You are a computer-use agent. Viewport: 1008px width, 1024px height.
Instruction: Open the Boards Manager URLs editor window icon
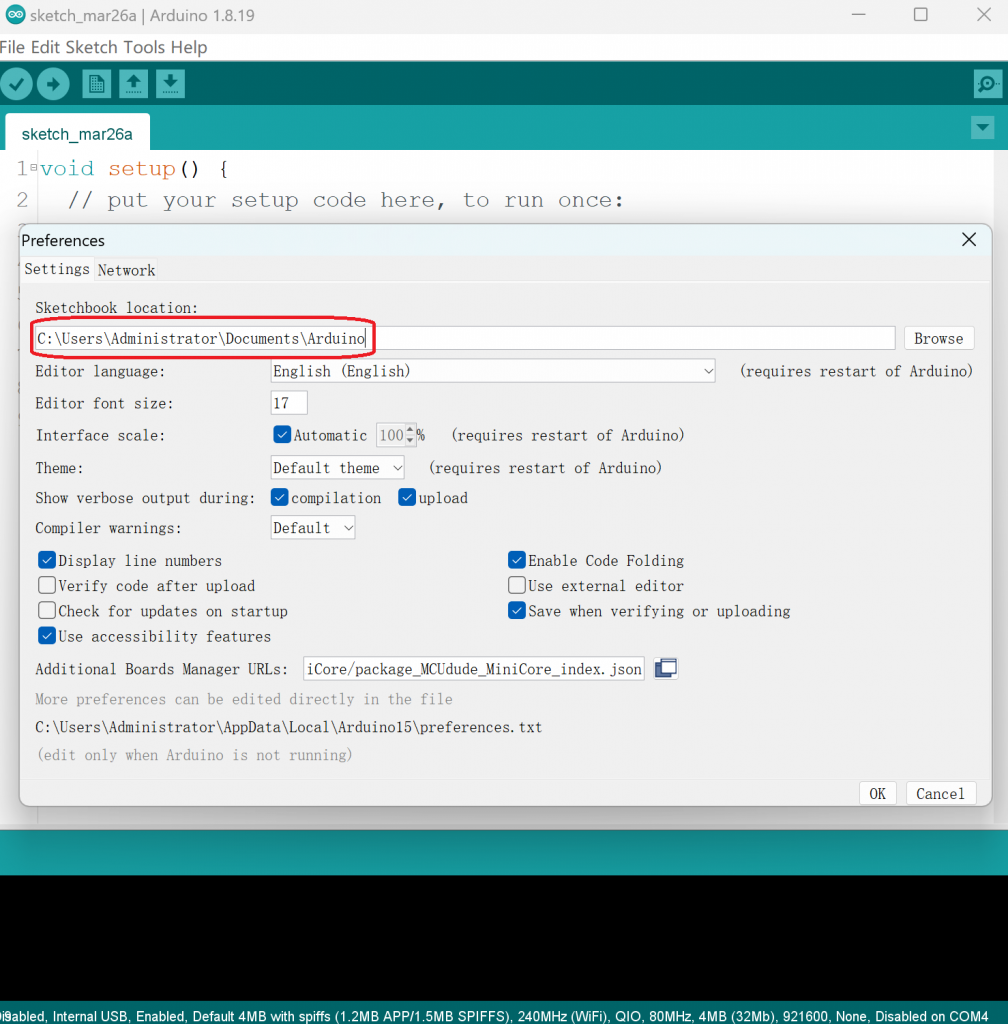coord(666,668)
